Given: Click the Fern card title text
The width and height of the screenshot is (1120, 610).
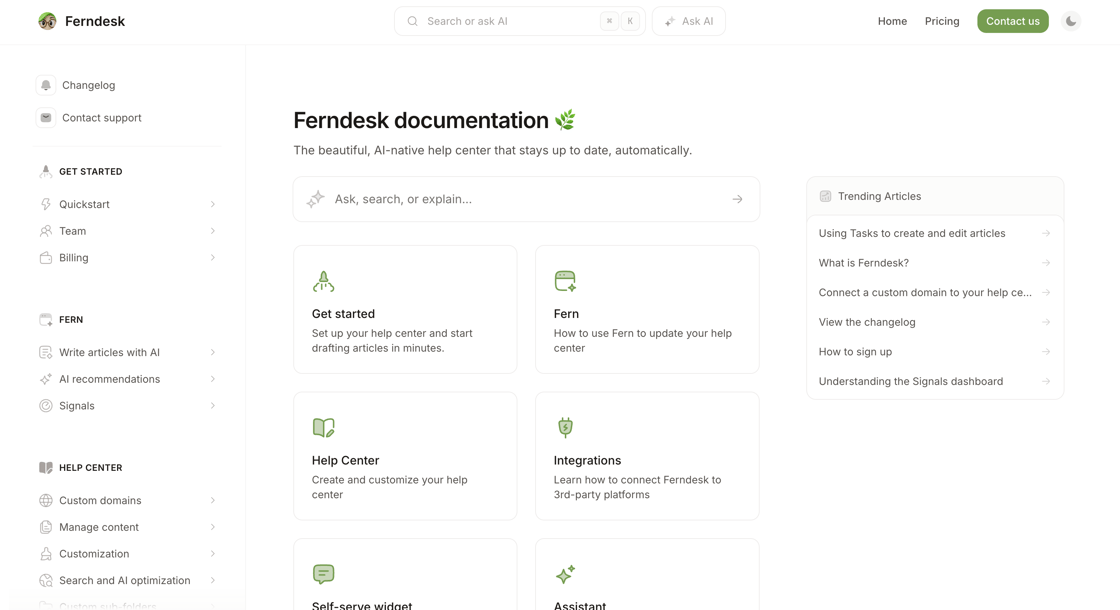Looking at the screenshot, I should point(566,314).
